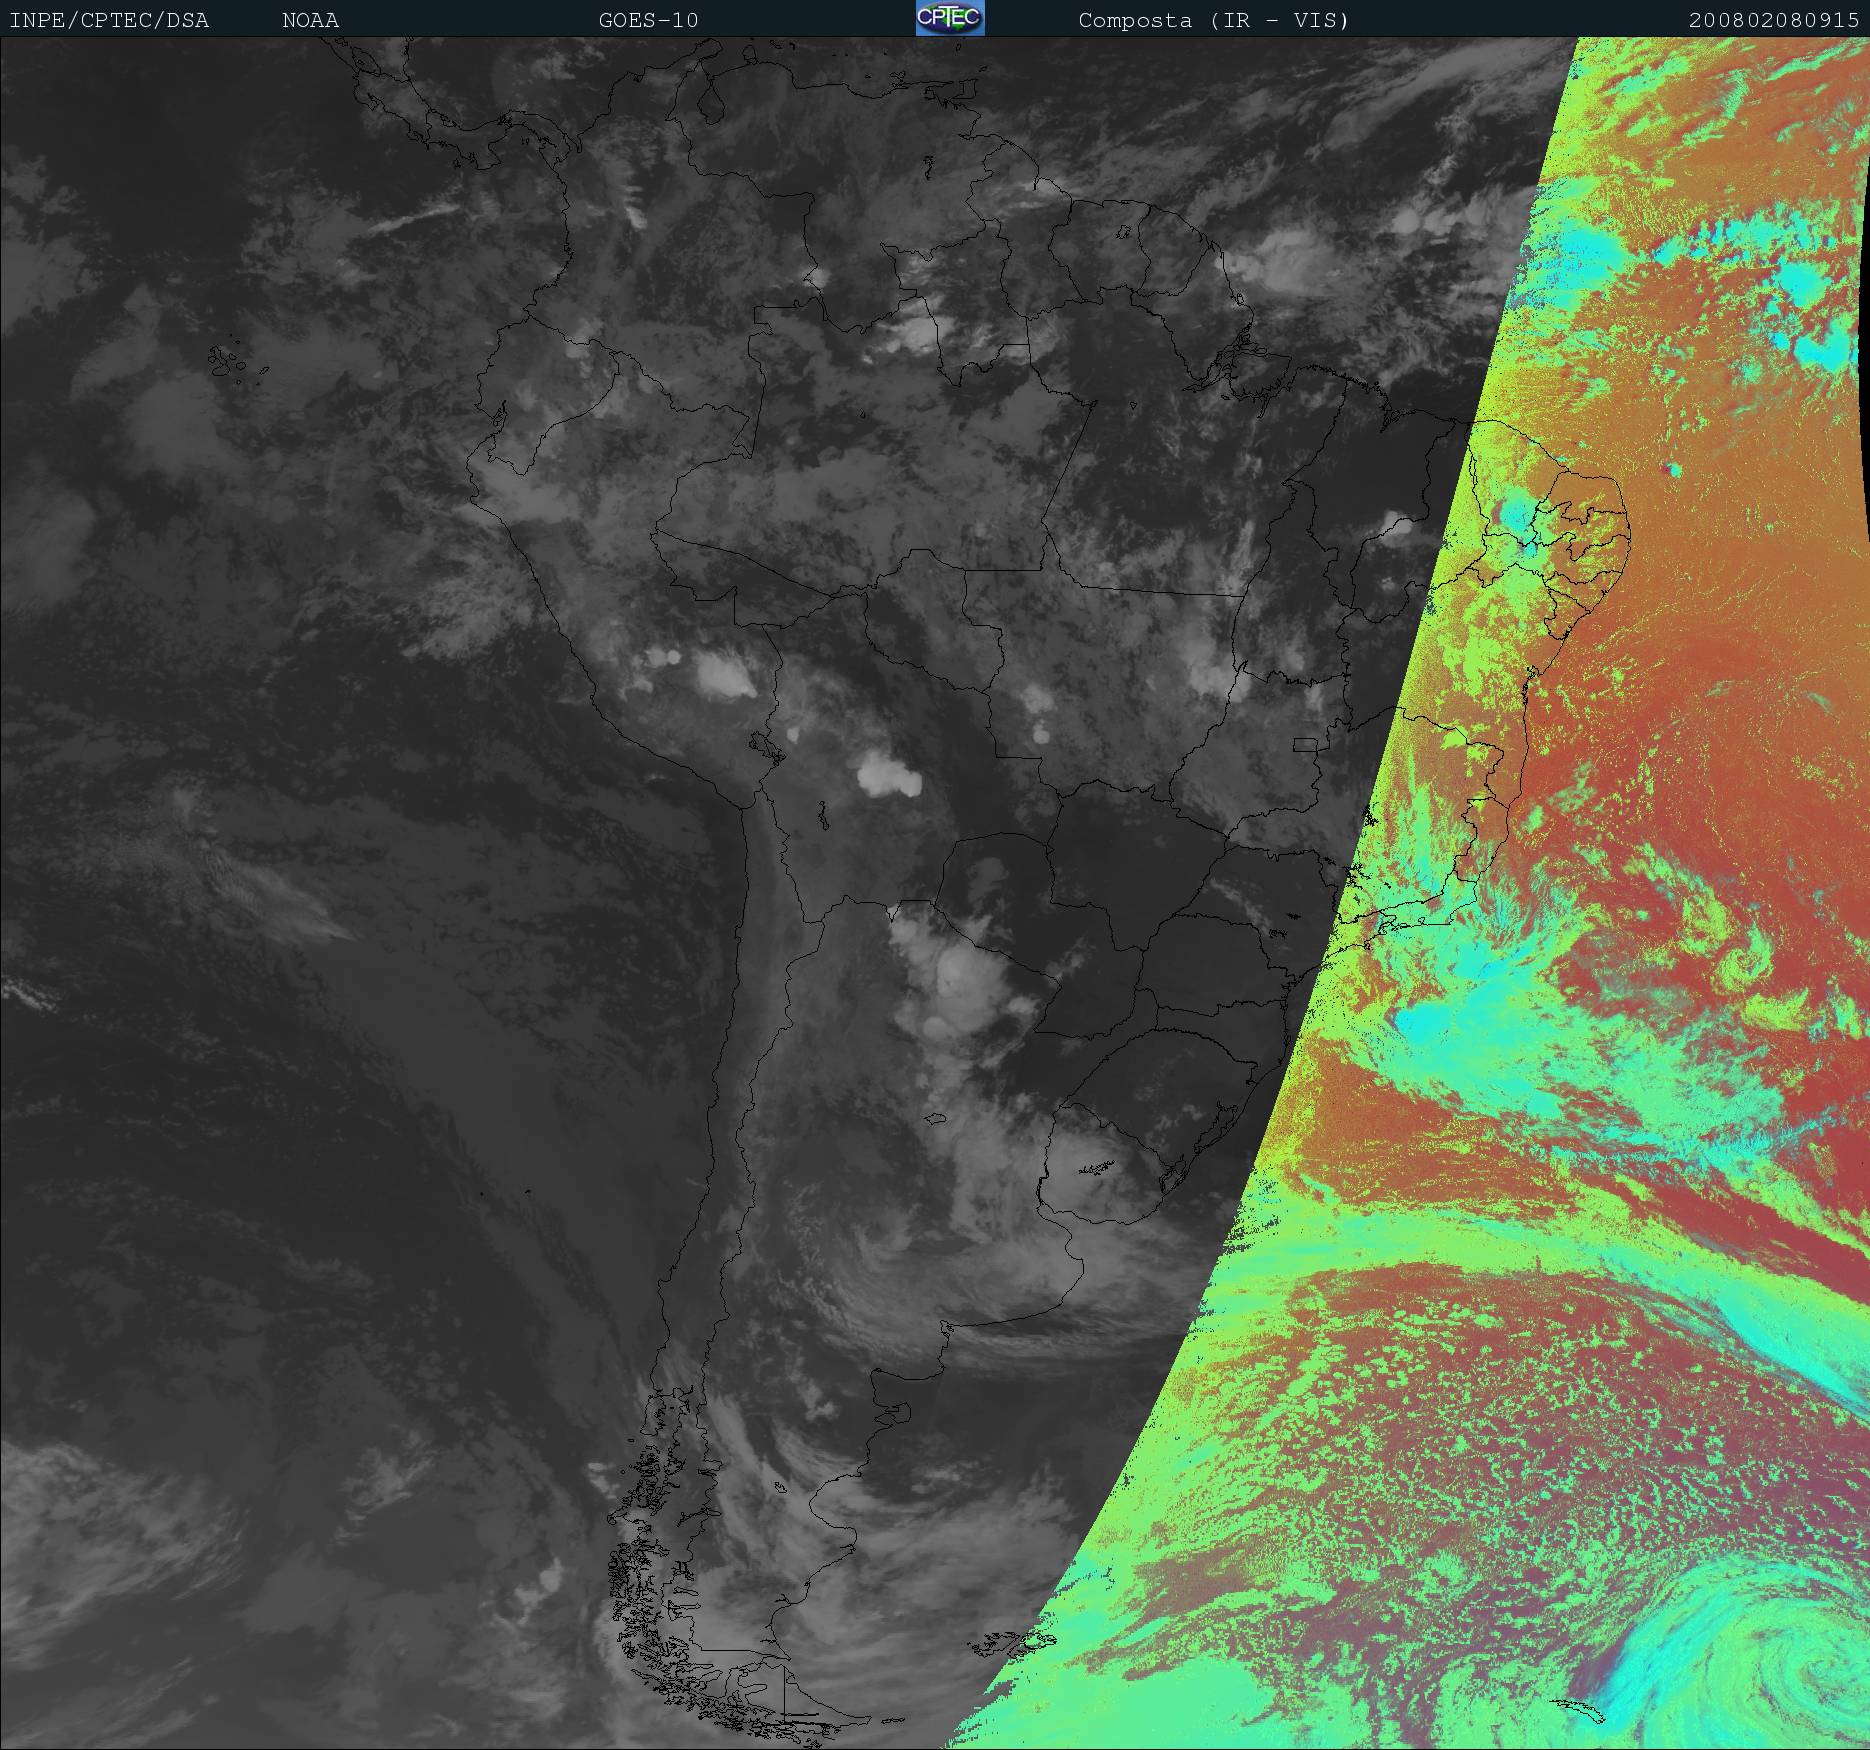Click the 200802080915 timestamp
The width and height of the screenshot is (1870, 1750).
(x=1773, y=21)
